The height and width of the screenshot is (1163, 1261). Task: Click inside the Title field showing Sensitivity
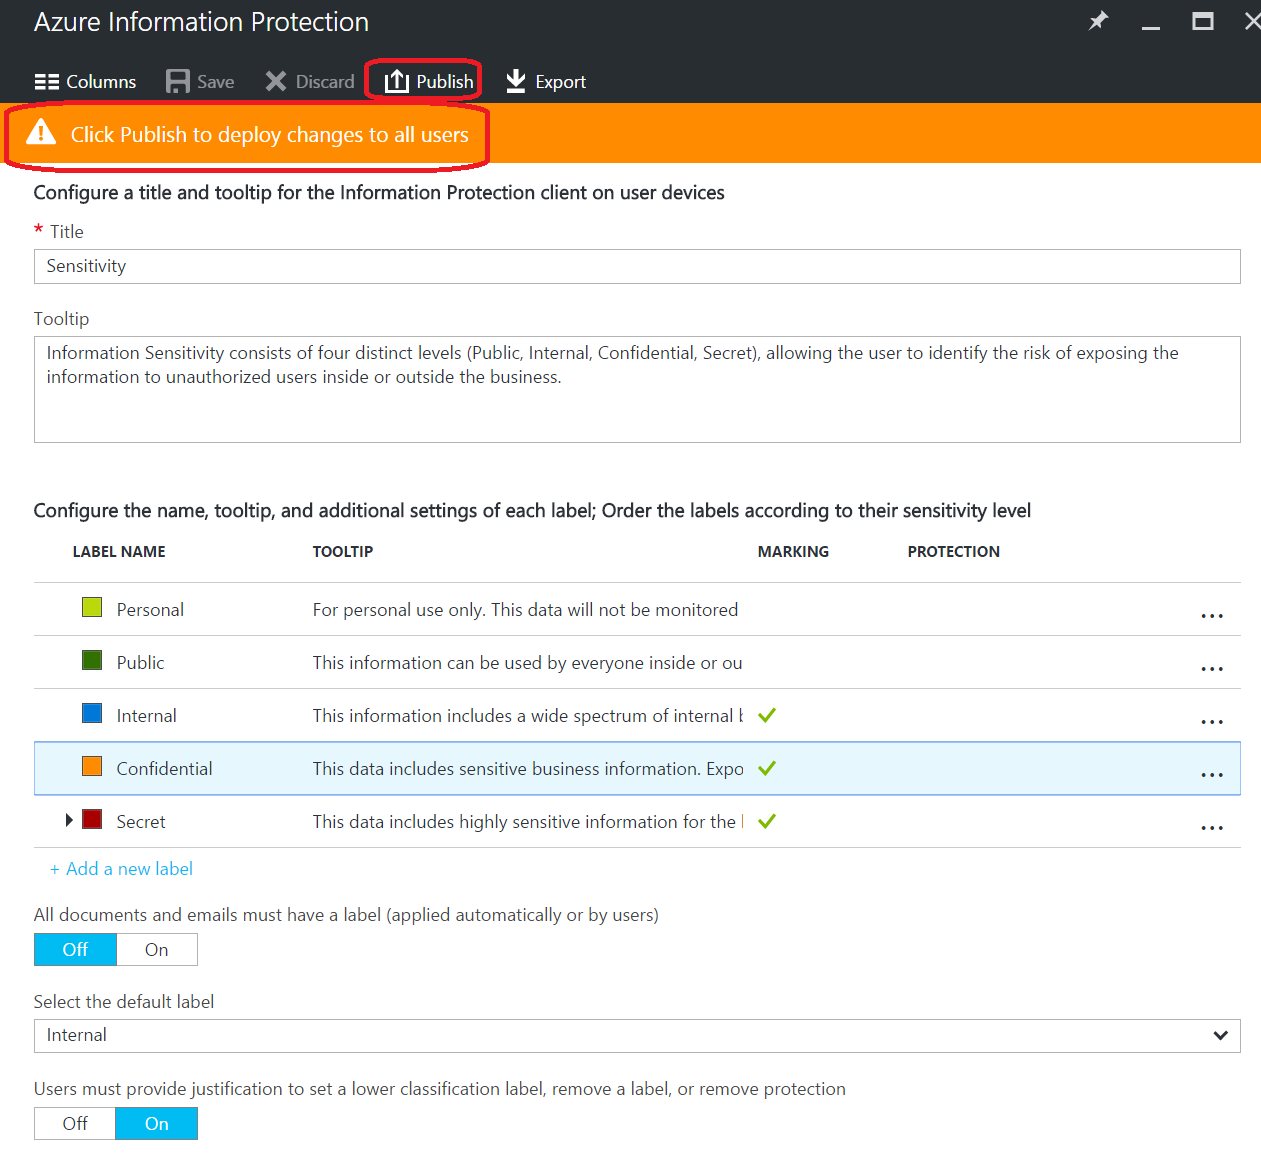pyautogui.click(x=400, y=266)
